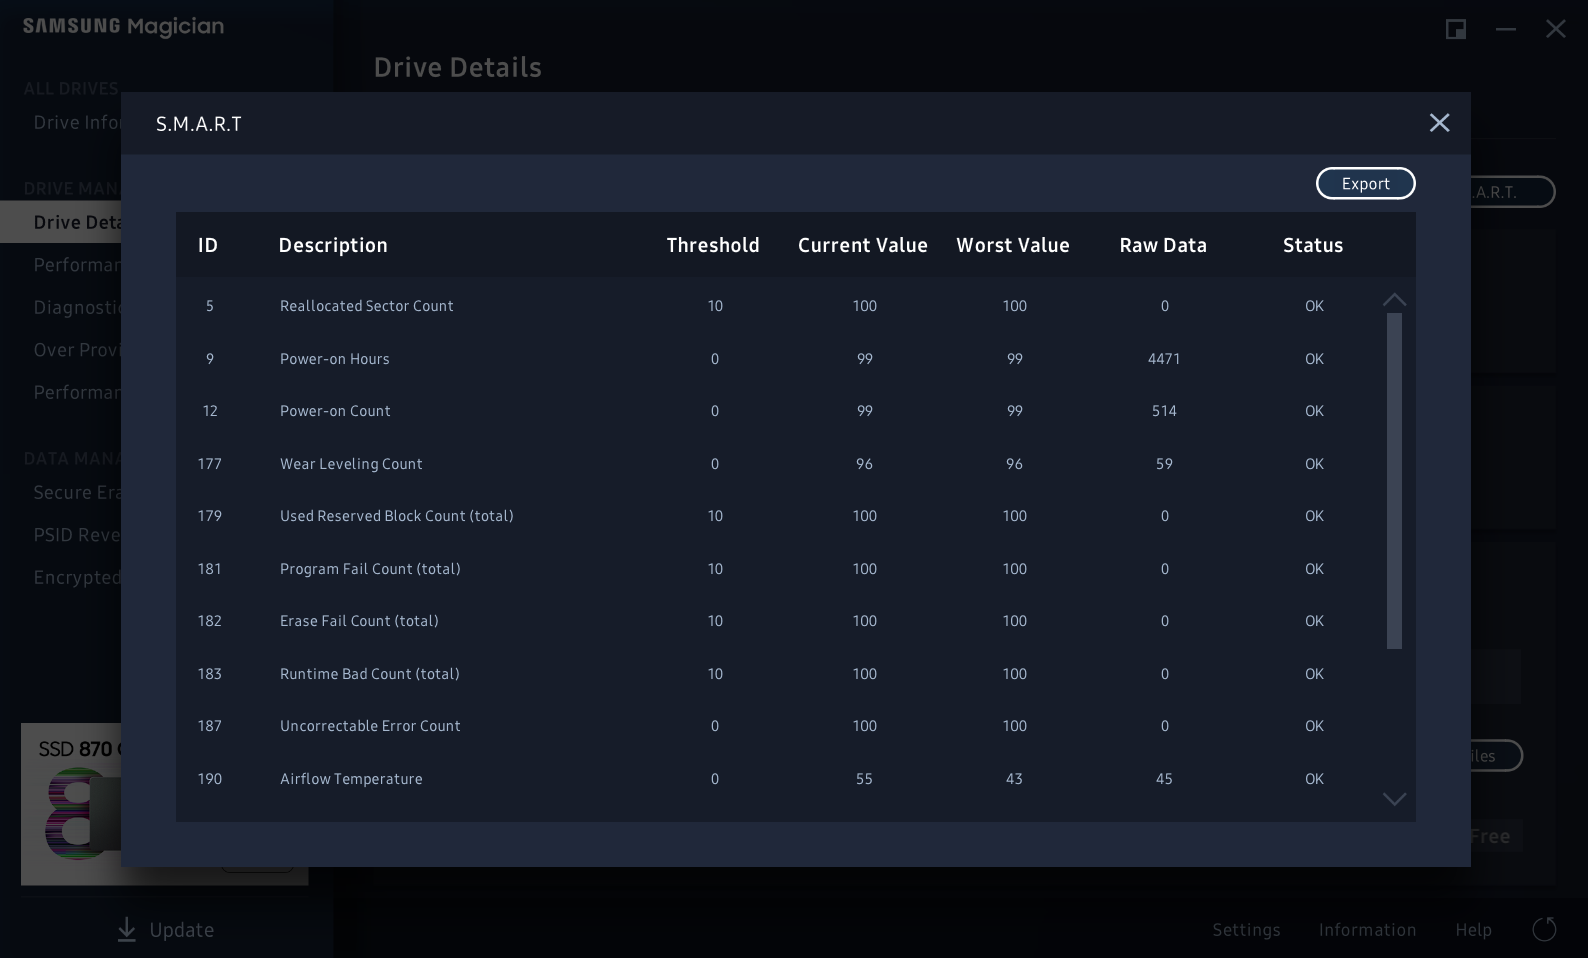This screenshot has width=1588, height=958.
Task: Click the Status column header
Action: point(1313,245)
